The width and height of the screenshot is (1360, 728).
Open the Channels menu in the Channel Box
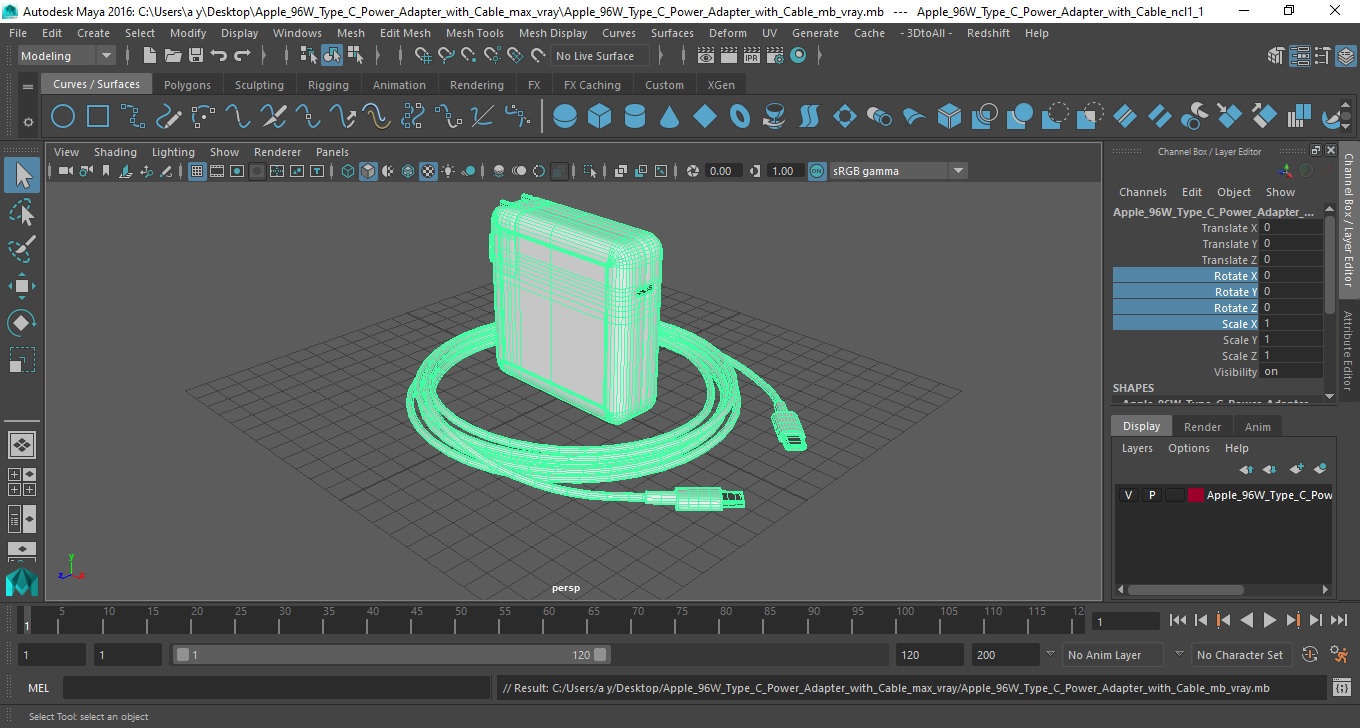click(x=1143, y=192)
